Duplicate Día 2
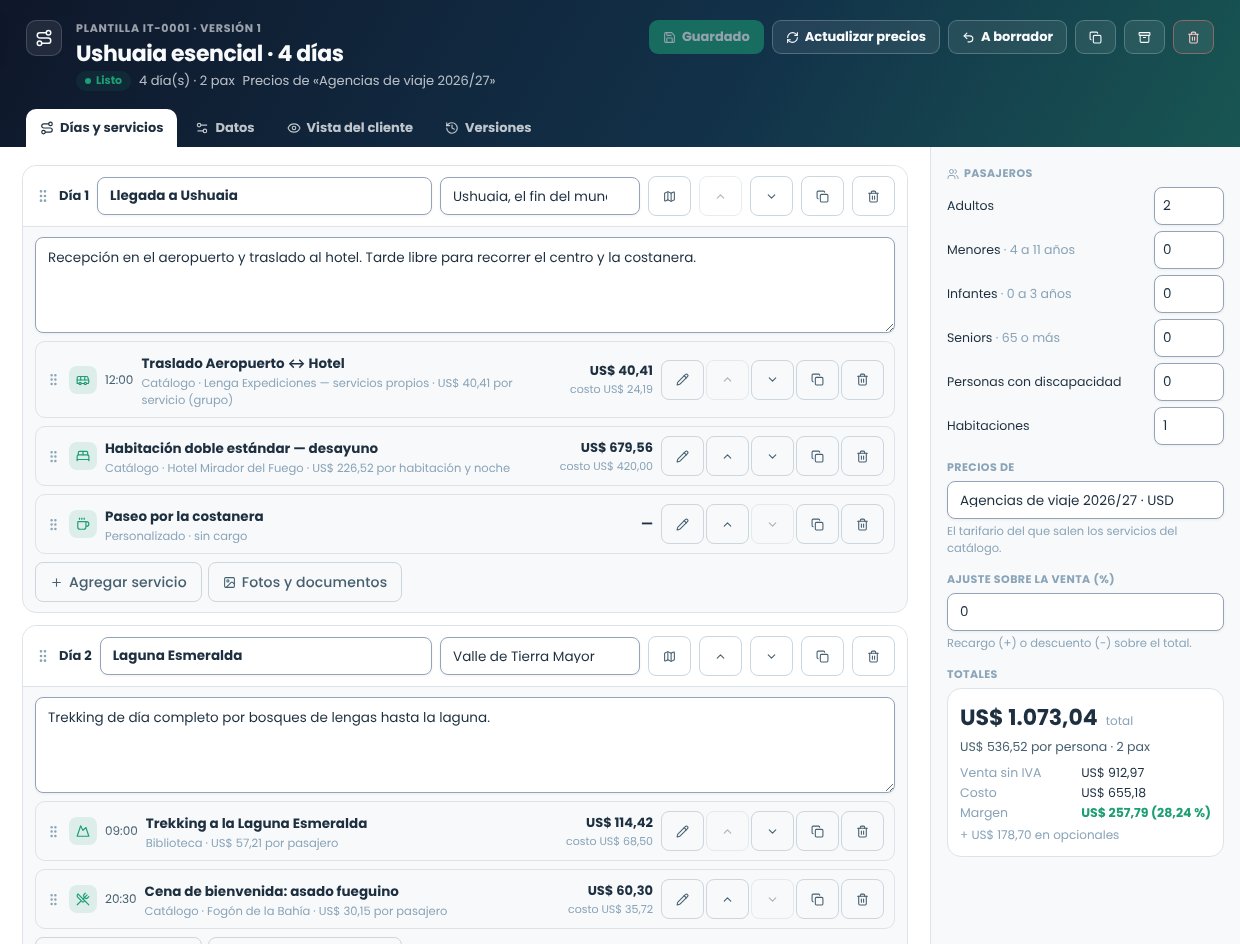The width and height of the screenshot is (1240, 944). tap(822, 656)
